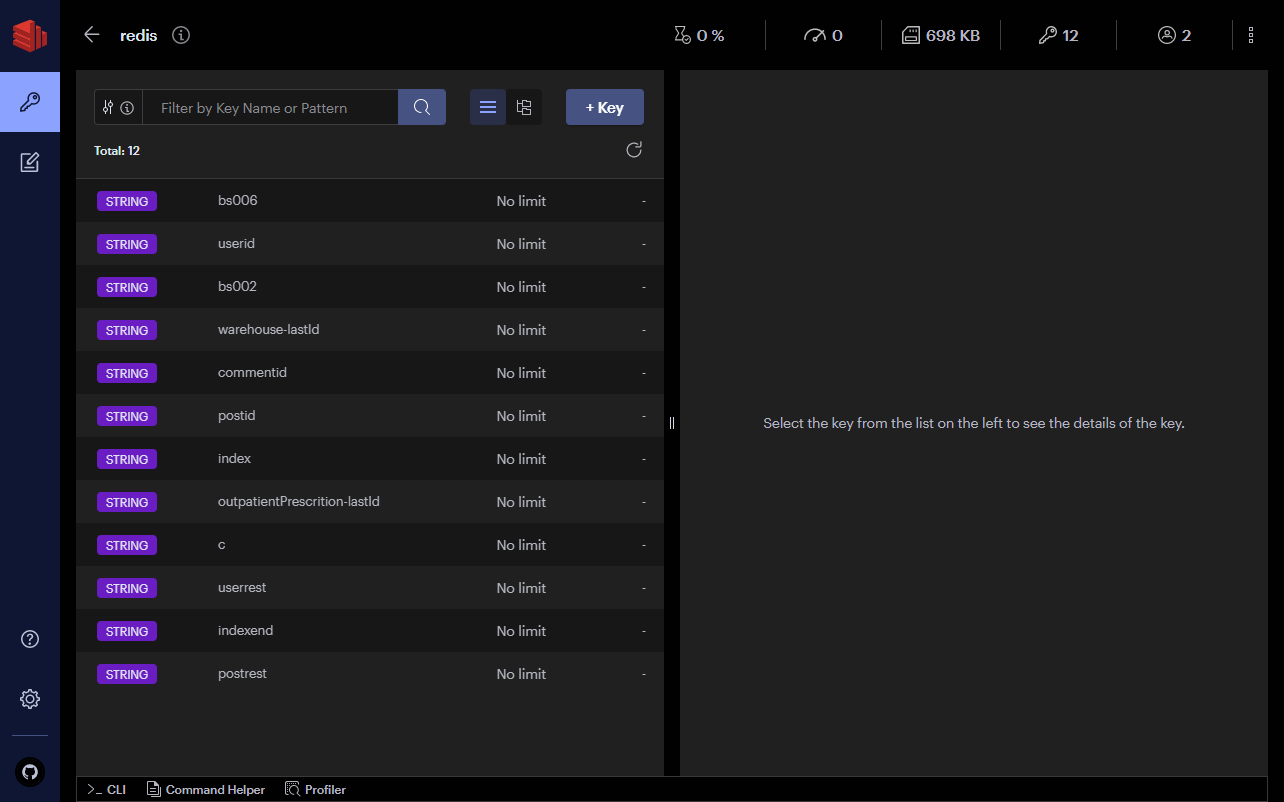Open the Command Helper panel

point(206,790)
